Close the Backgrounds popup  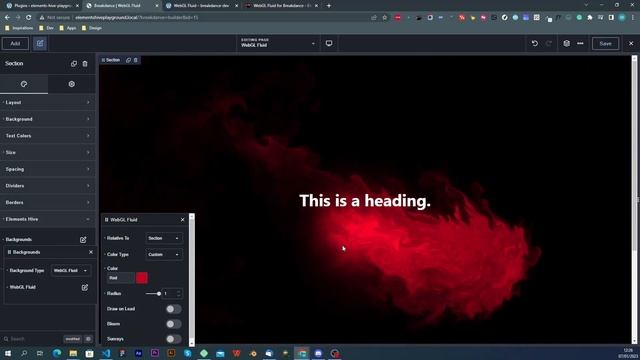pos(91,252)
